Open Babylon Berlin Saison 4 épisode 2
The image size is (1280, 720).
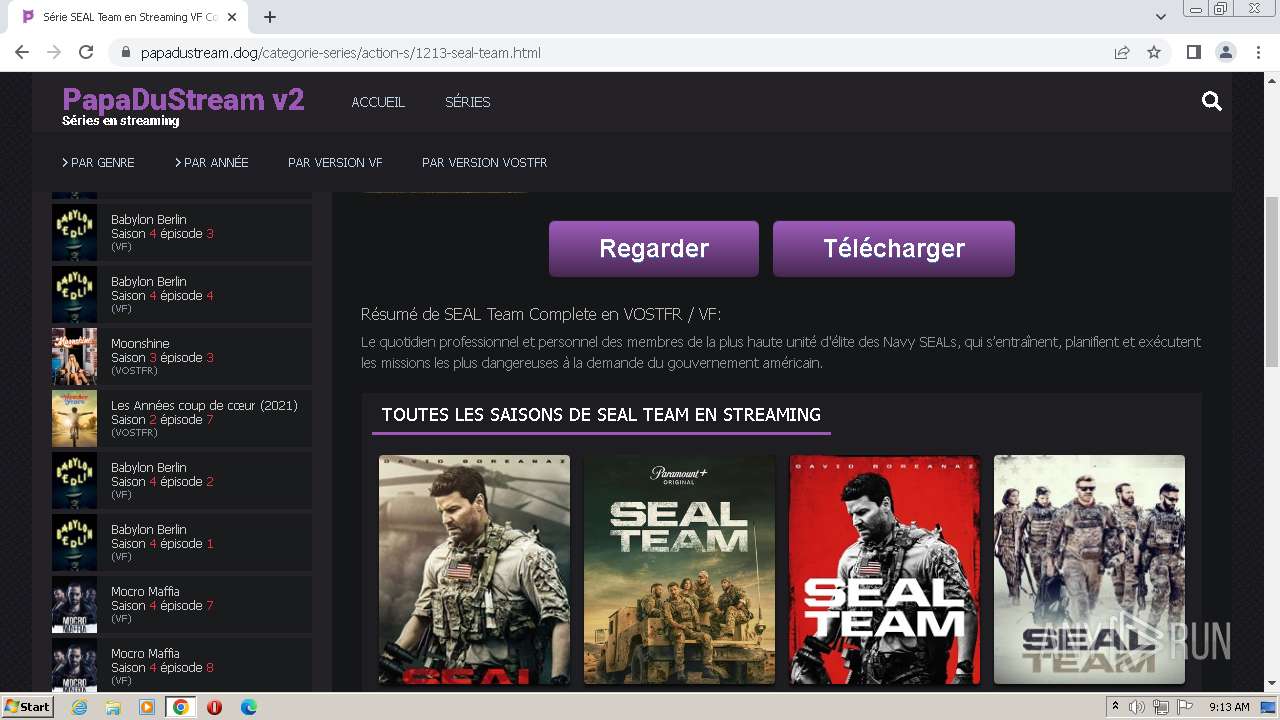pos(182,480)
